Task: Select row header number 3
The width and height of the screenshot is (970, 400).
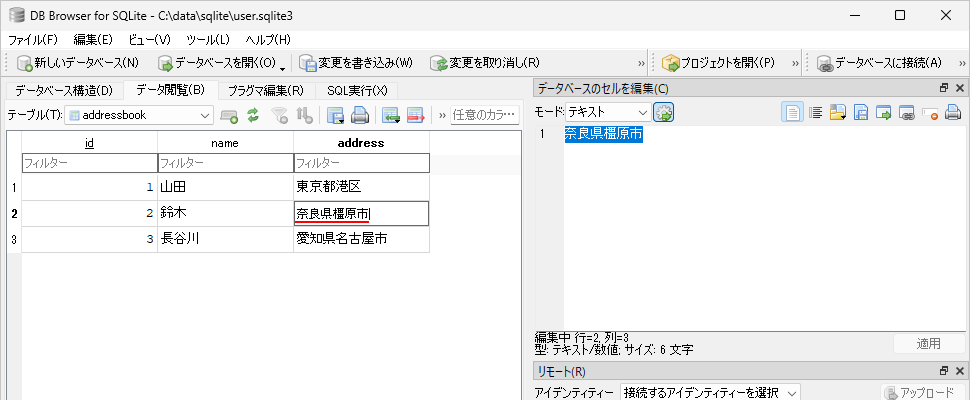Action: pyautogui.click(x=14, y=240)
